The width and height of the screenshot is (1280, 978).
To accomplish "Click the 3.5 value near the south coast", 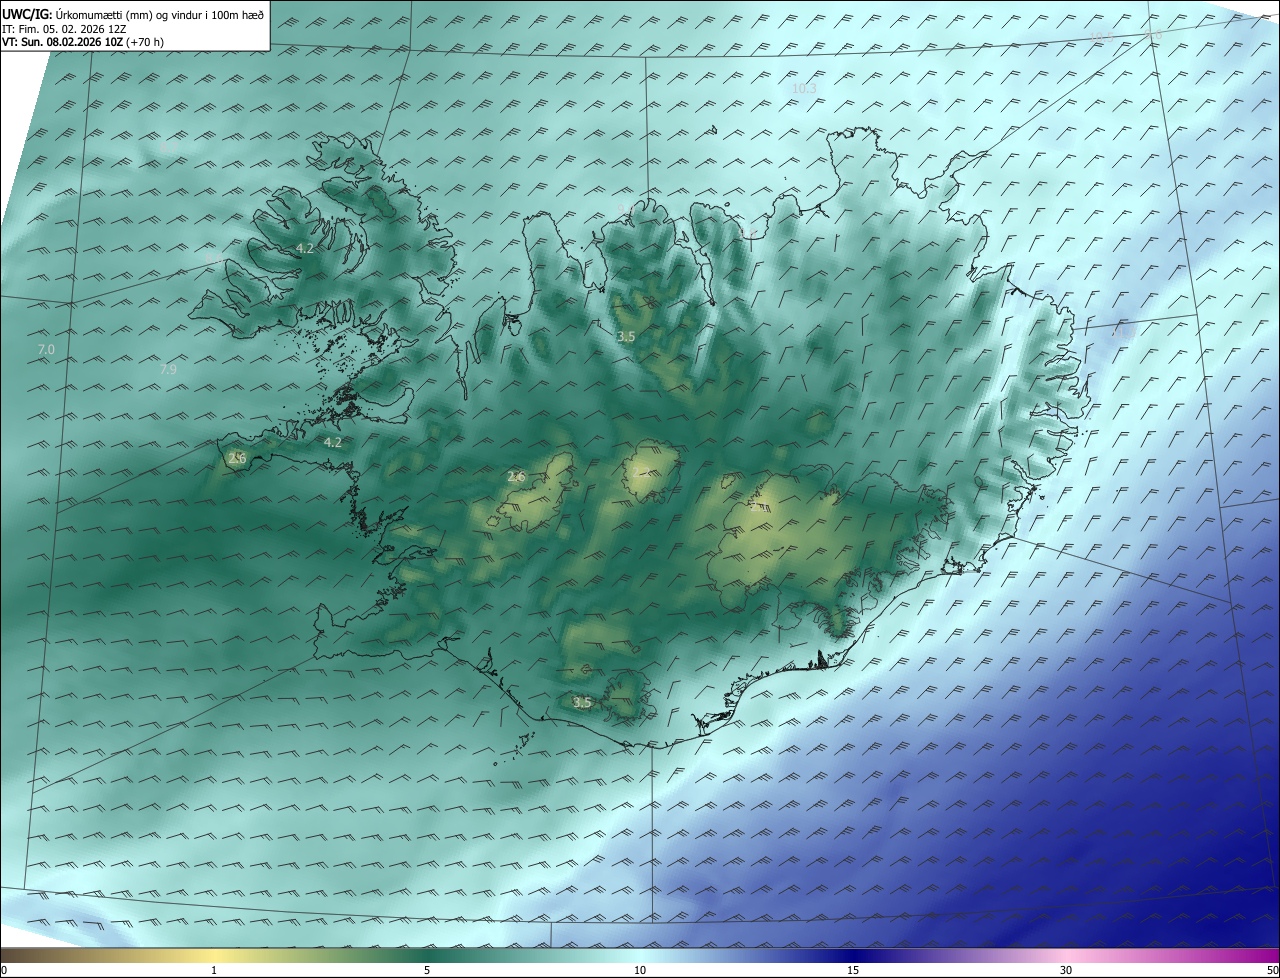I will click(x=582, y=703).
